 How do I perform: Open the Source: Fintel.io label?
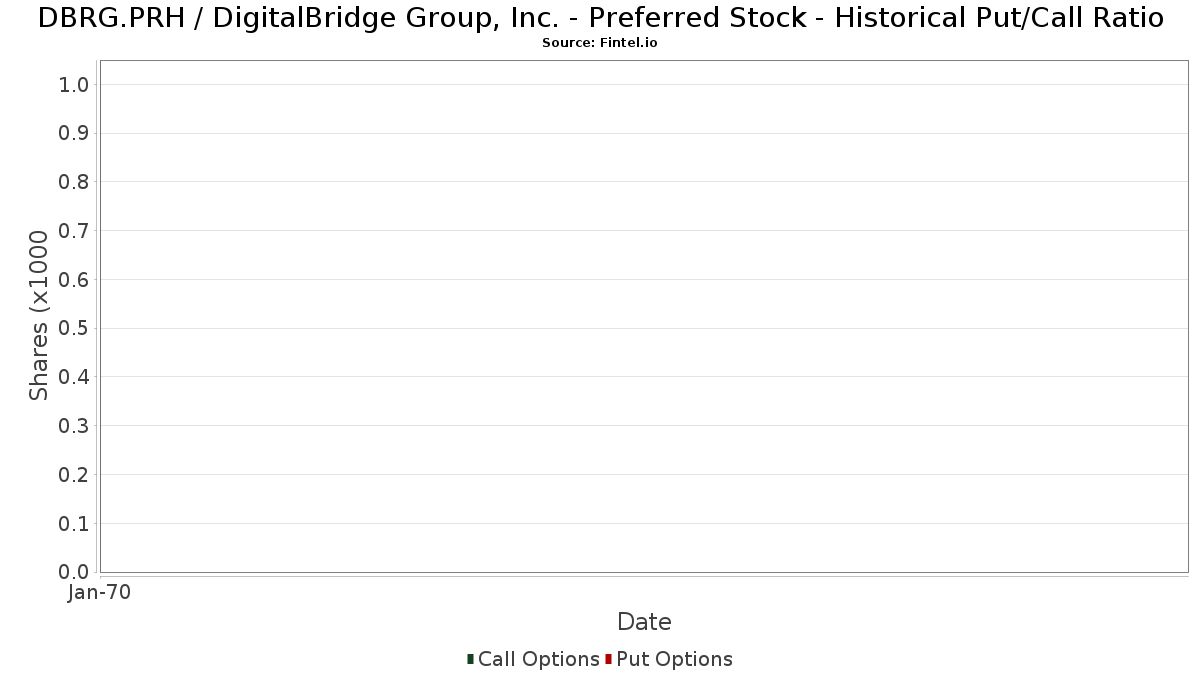pyautogui.click(x=600, y=43)
